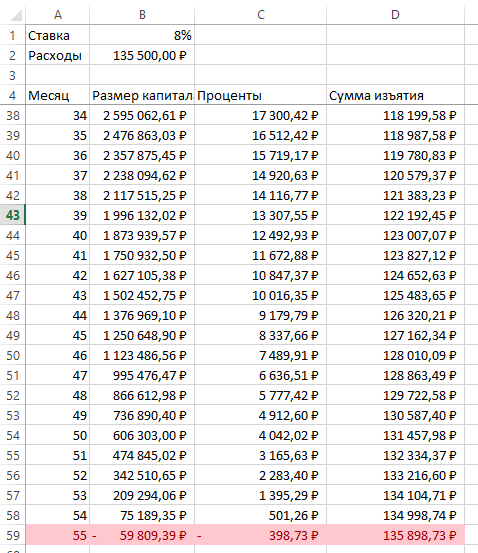Select capital value 2 595 062,61 ₽

tap(142, 115)
